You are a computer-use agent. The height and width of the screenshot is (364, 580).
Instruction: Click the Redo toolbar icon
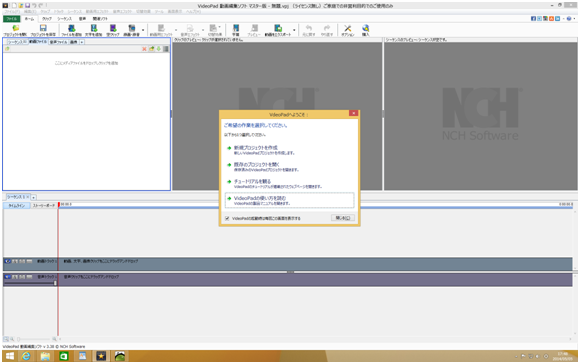(327, 30)
